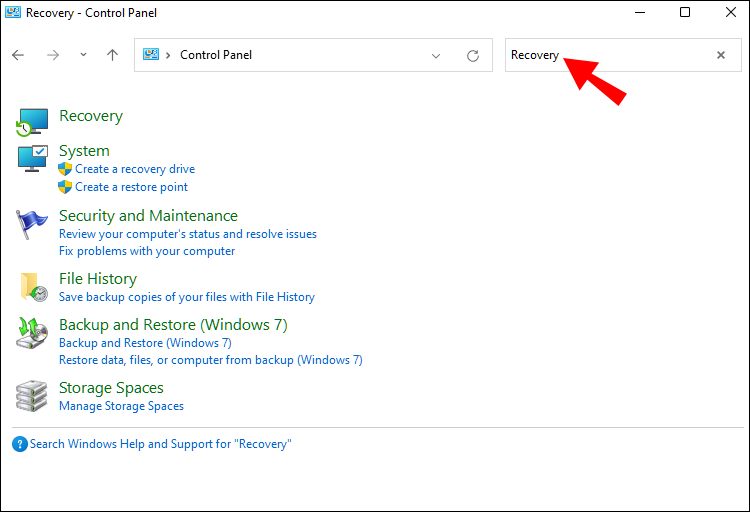
Task: Refresh the Control Panel view
Action: click(x=473, y=56)
